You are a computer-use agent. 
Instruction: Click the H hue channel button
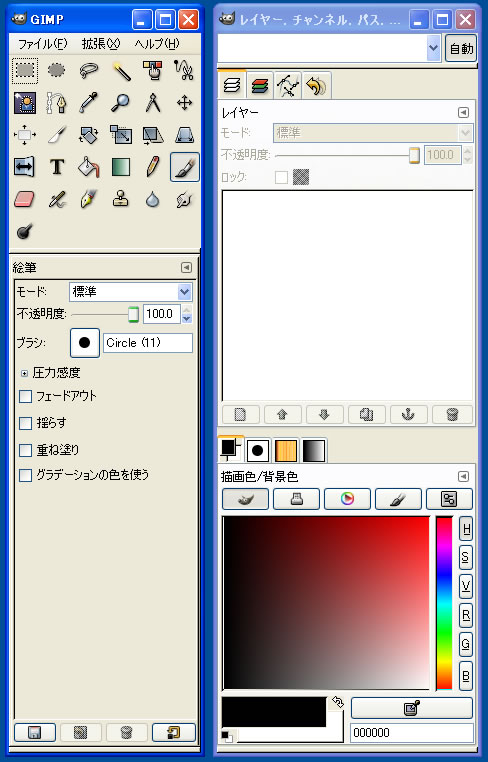[x=466, y=530]
